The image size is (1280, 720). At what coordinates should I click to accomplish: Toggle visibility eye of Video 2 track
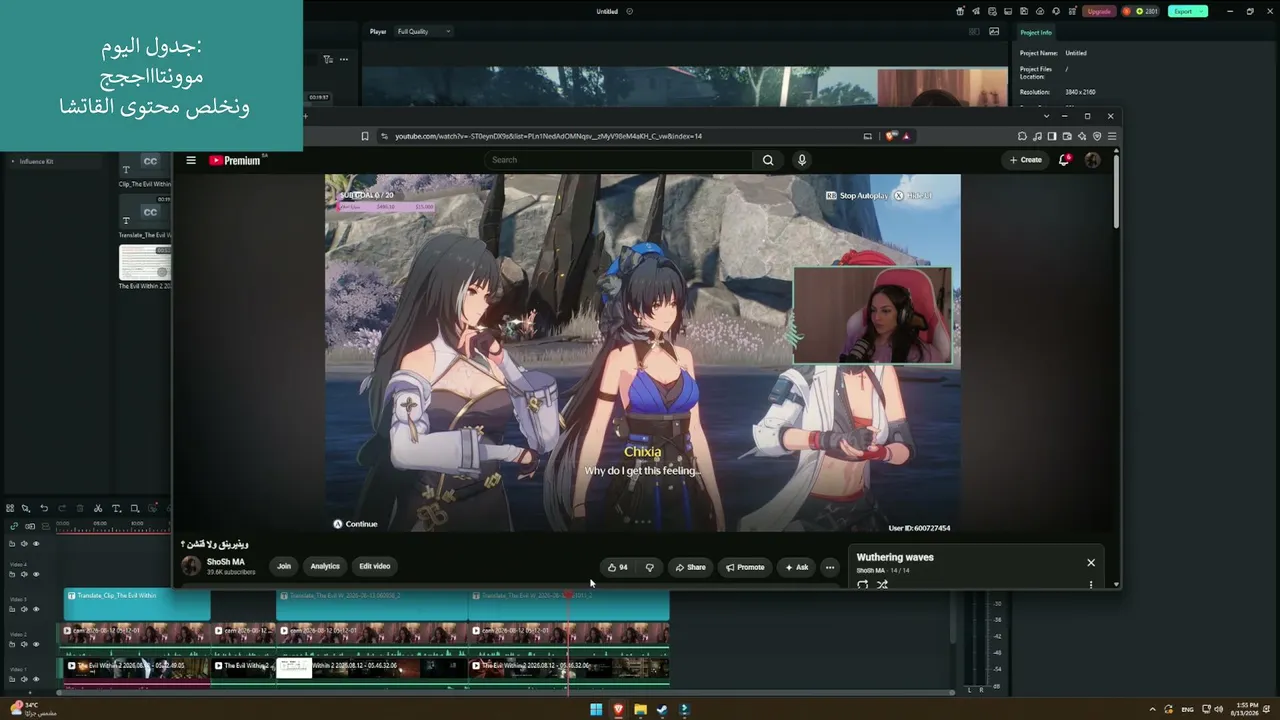pos(36,644)
